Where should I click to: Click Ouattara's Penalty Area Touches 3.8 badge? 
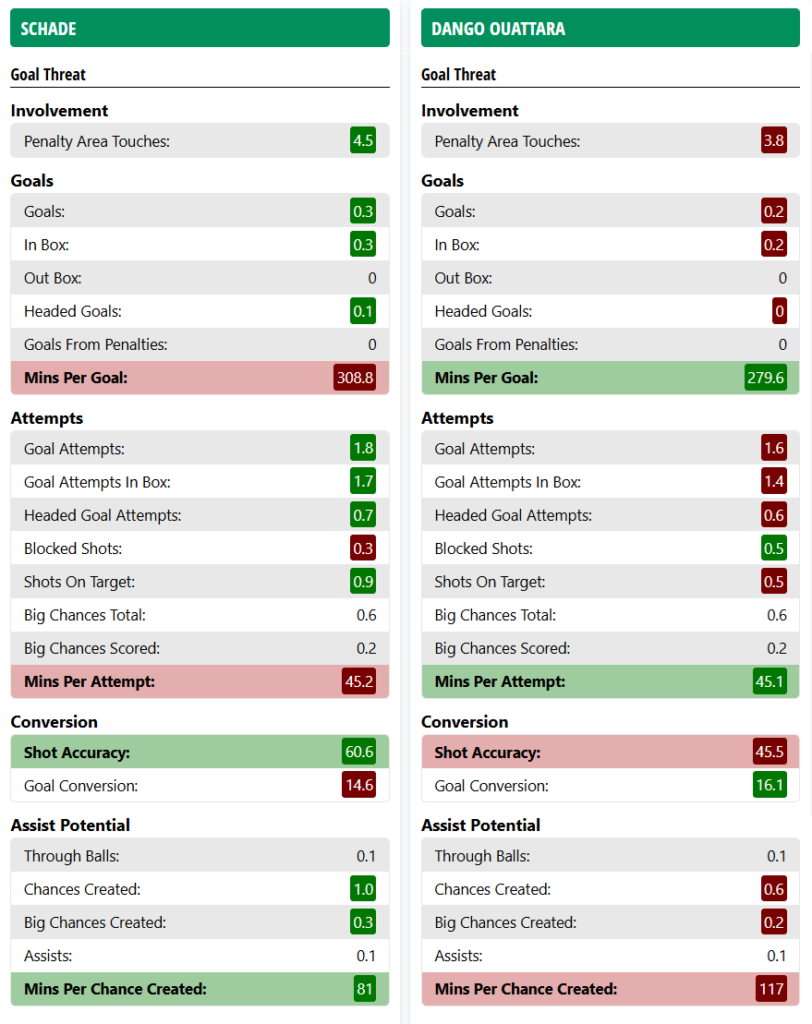point(773,141)
